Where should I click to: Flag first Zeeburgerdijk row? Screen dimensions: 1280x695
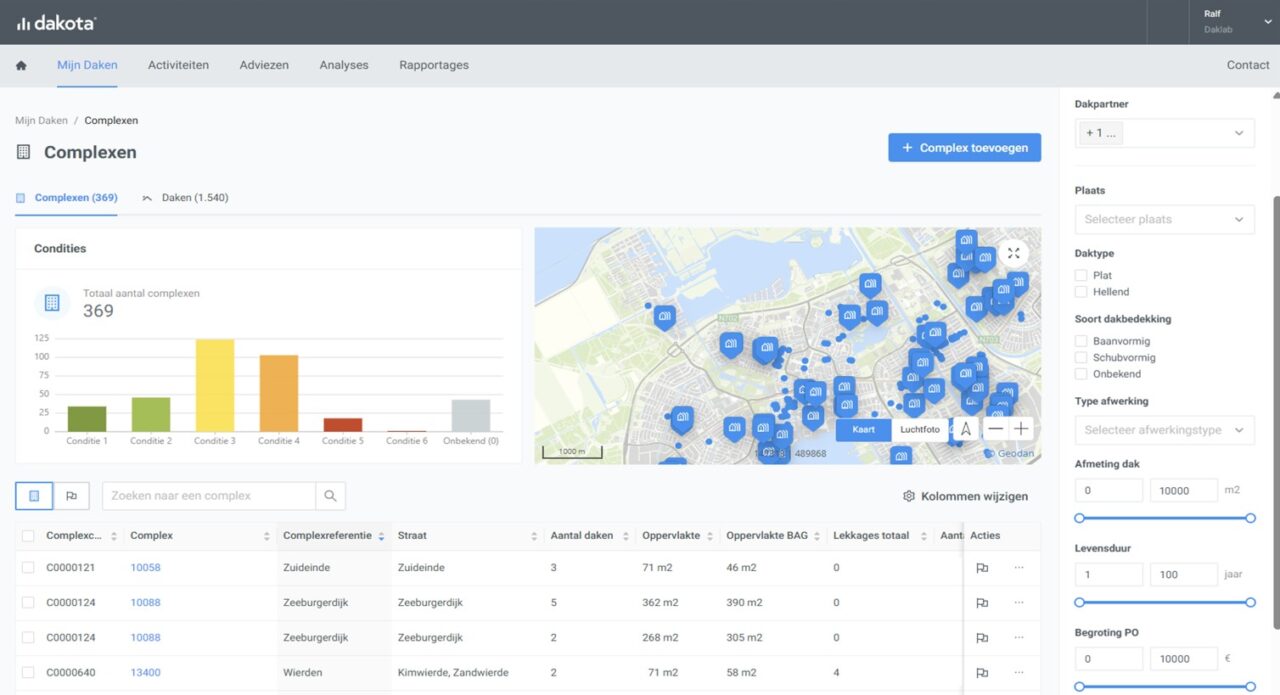click(x=982, y=603)
